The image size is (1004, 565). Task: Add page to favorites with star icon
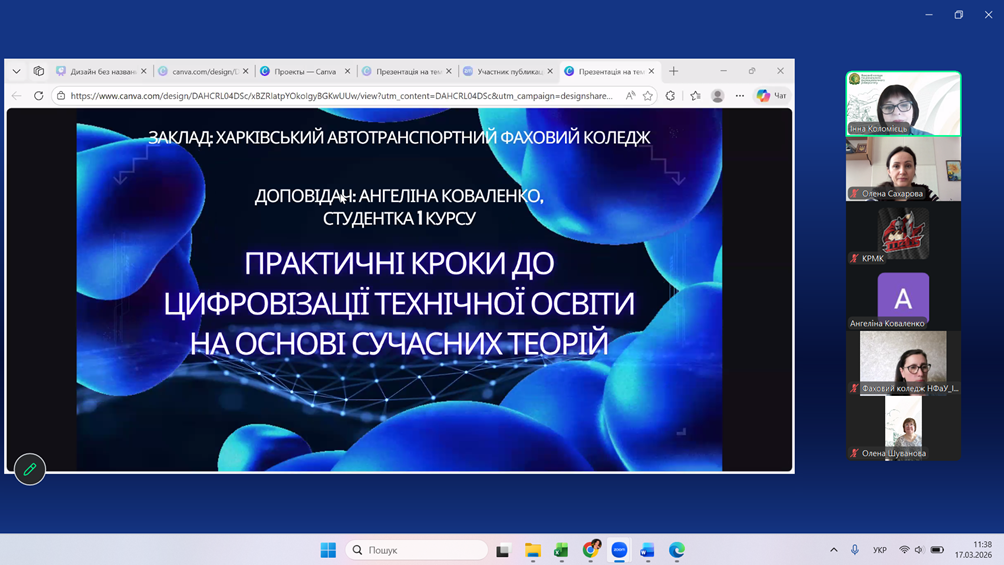click(648, 96)
